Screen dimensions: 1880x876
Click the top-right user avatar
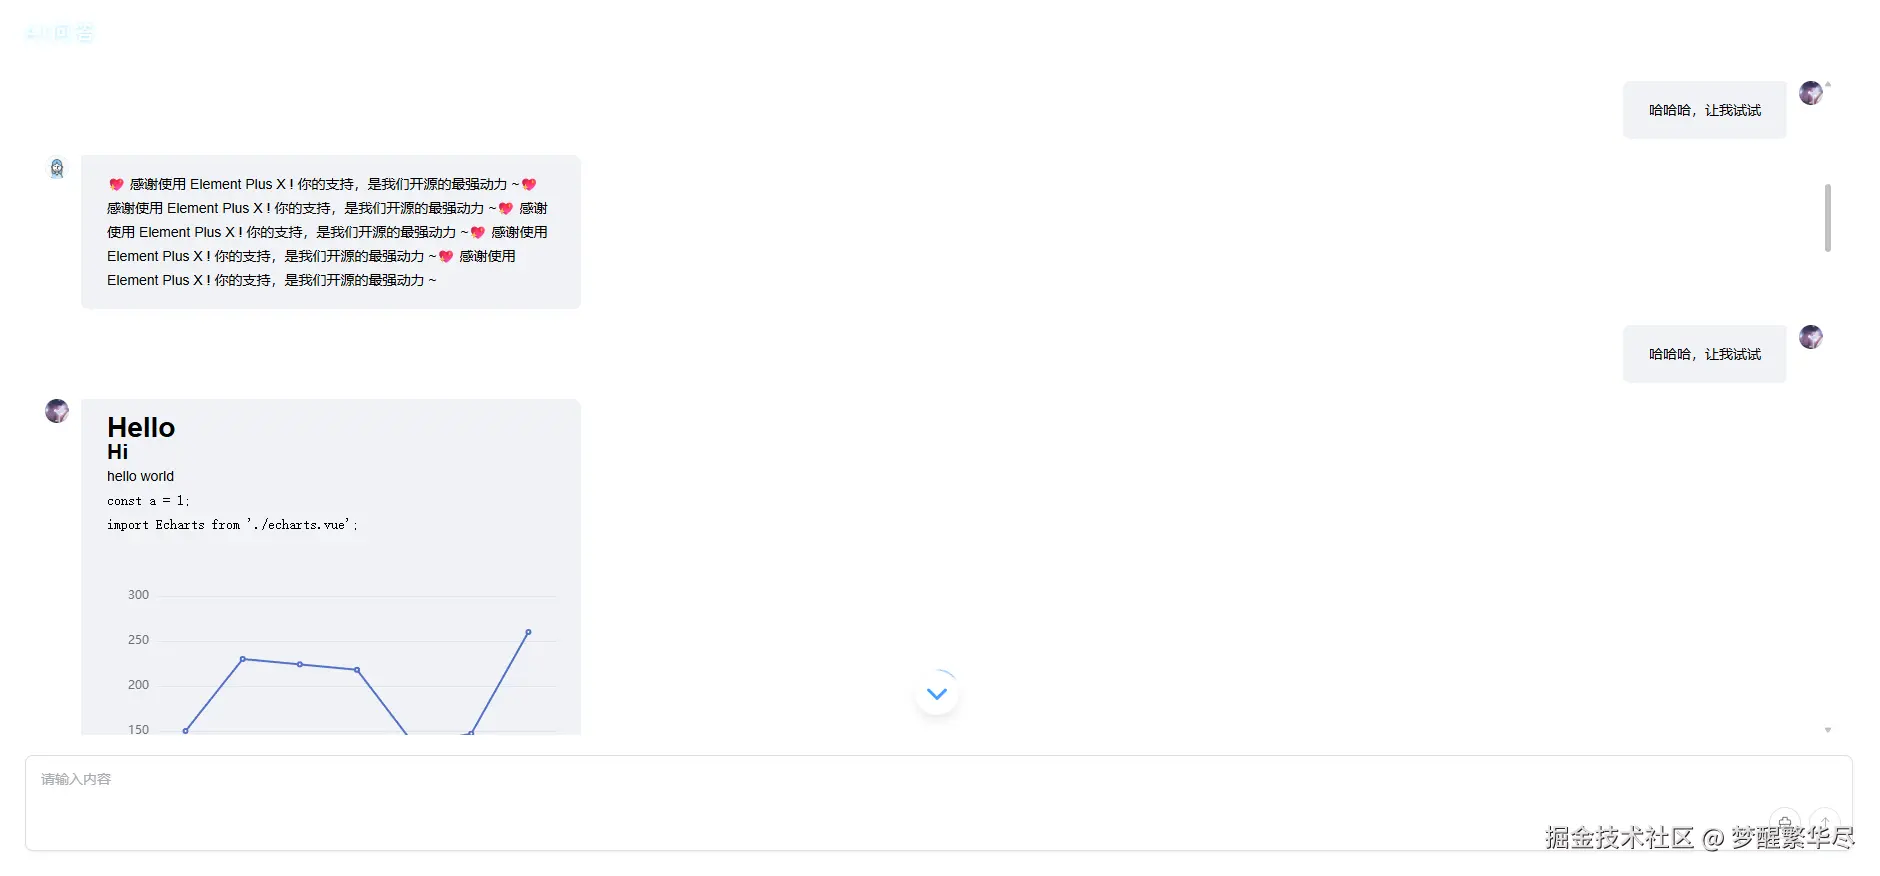coord(1811,93)
